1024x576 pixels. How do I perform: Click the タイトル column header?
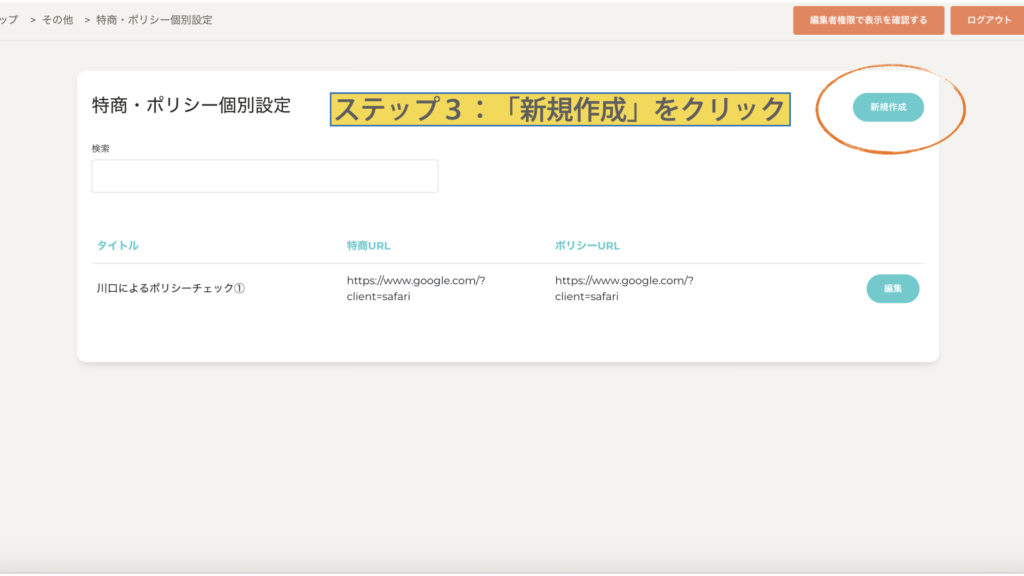coord(118,246)
